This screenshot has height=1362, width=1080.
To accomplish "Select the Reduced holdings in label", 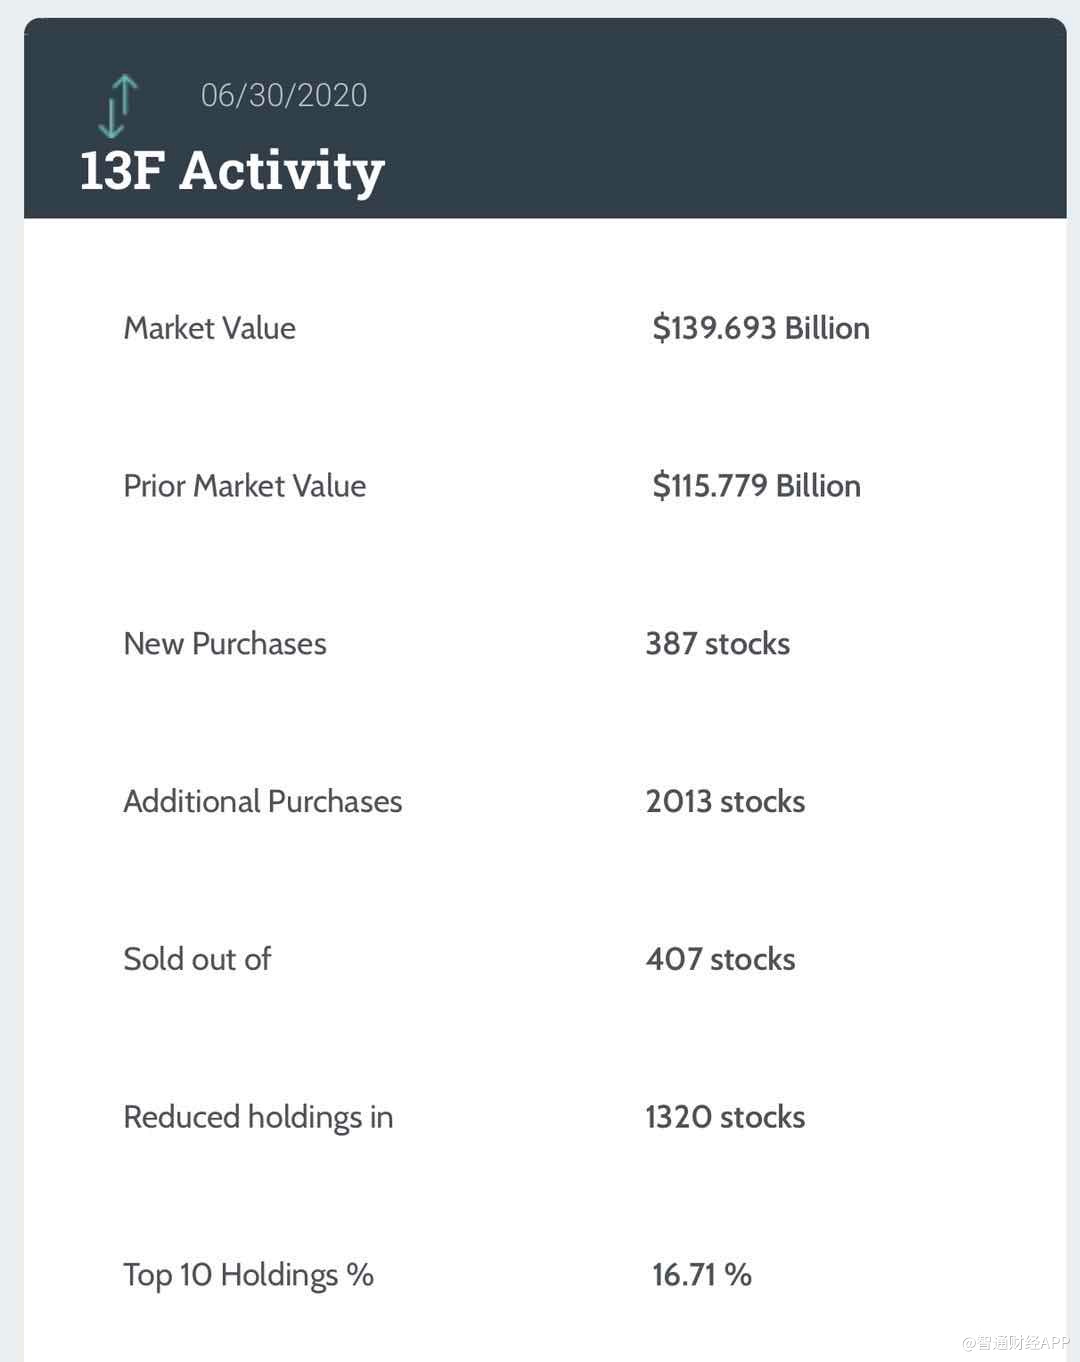I will (258, 1117).
